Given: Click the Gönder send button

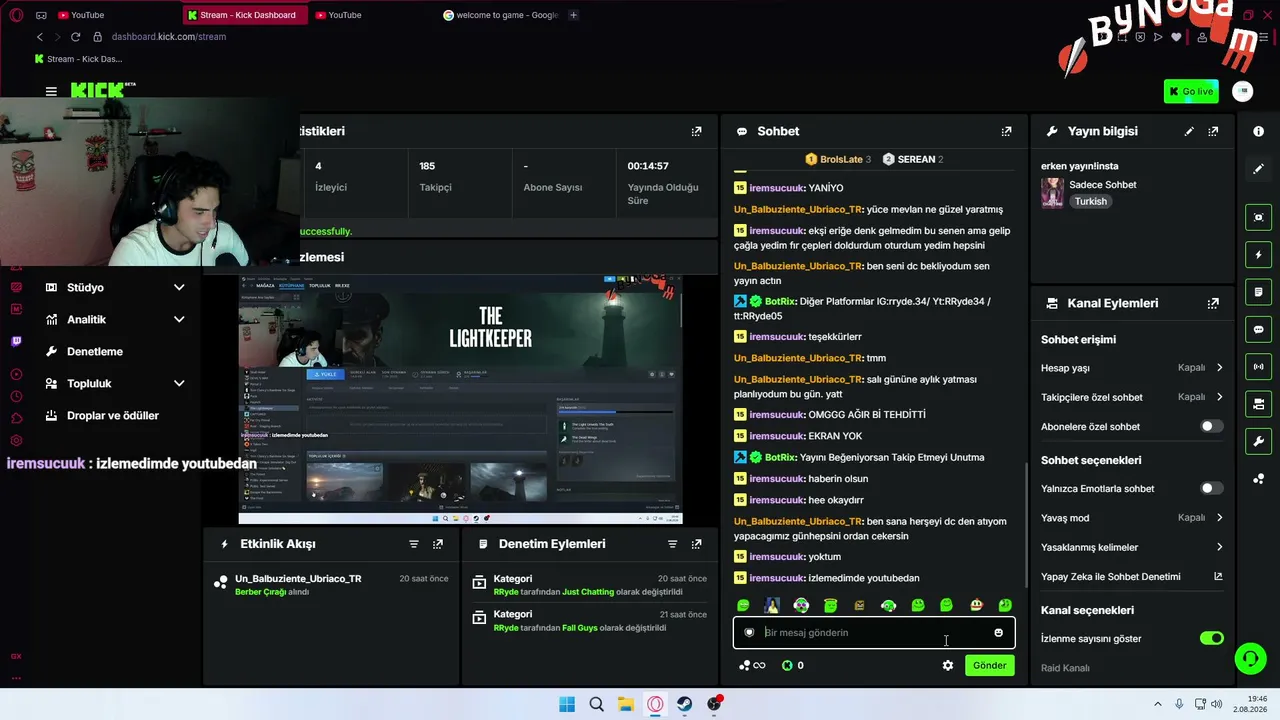Looking at the screenshot, I should [x=989, y=666].
